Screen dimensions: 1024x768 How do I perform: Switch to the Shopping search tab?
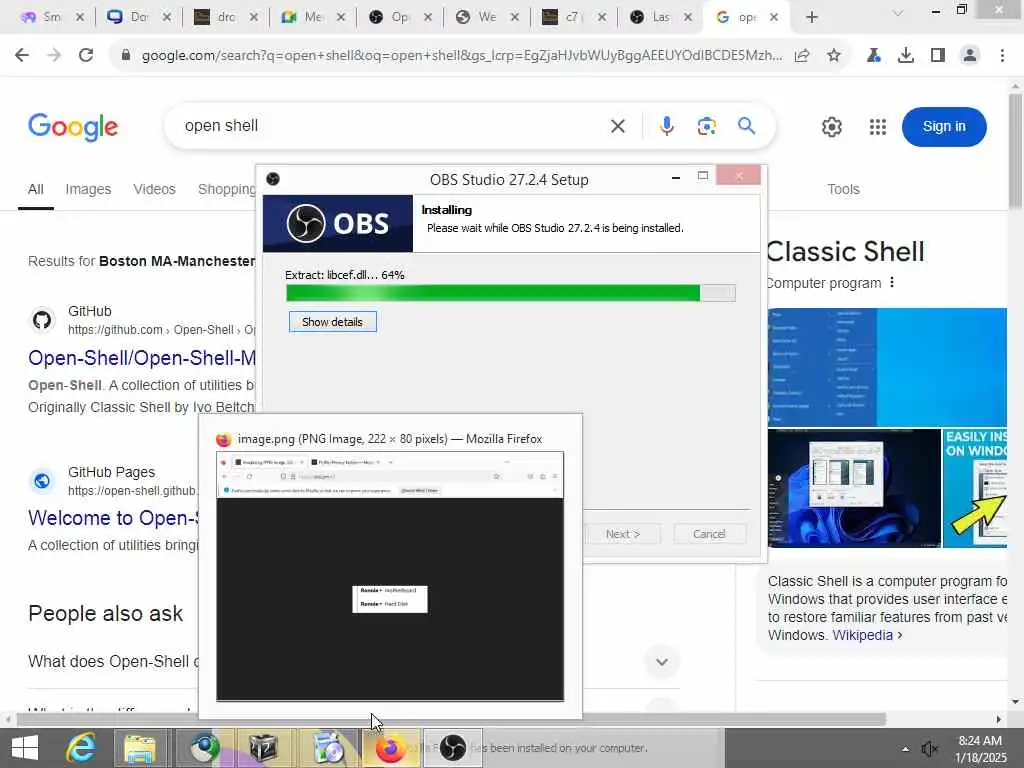pyautogui.click(x=227, y=189)
